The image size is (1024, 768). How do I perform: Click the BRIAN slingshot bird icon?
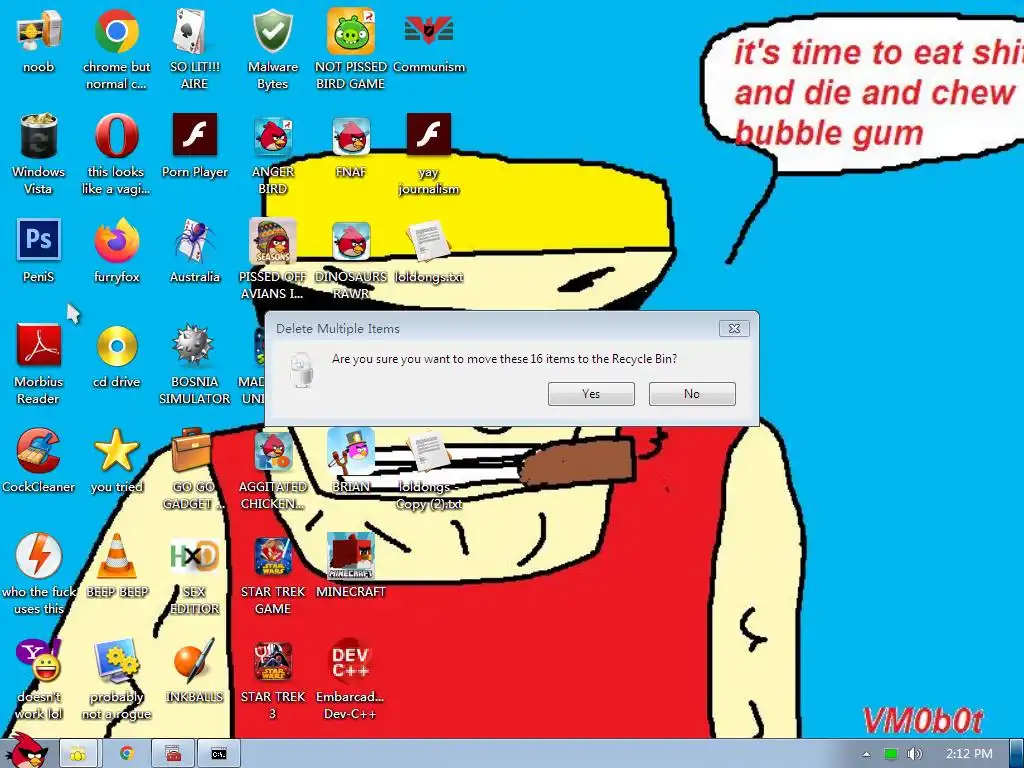click(x=351, y=451)
